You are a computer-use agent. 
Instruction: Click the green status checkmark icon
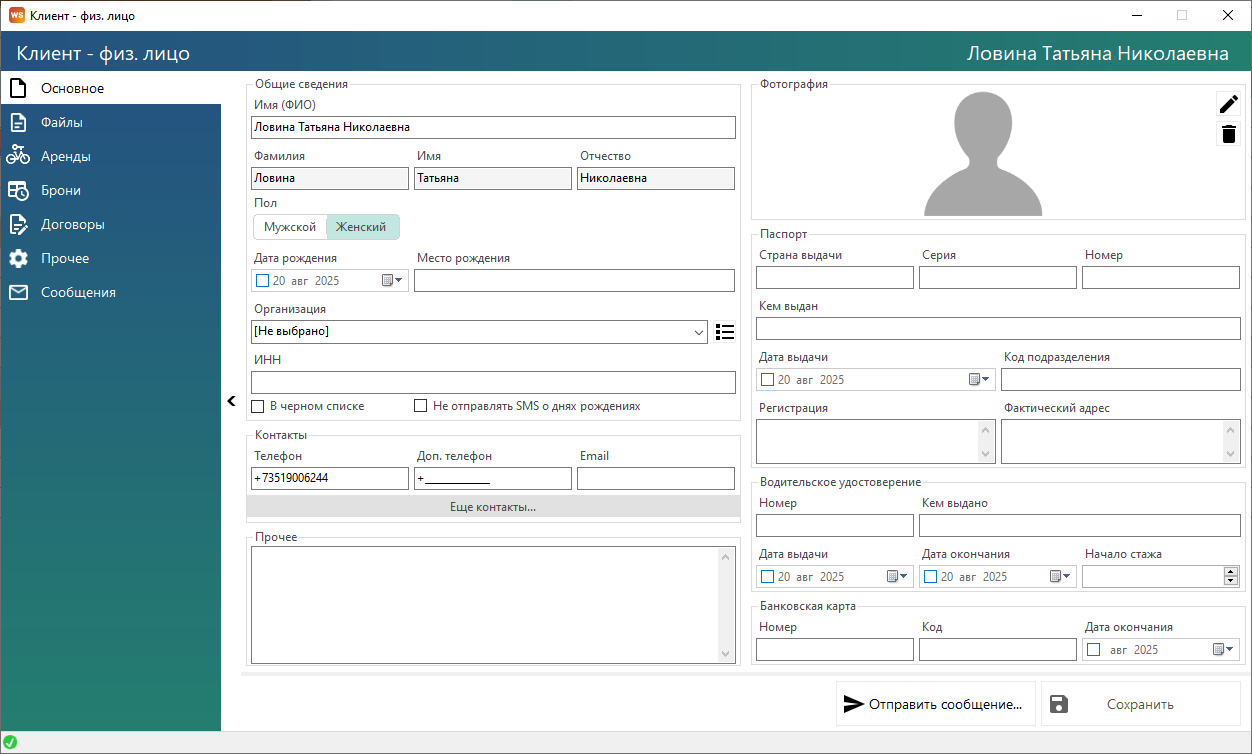10,742
